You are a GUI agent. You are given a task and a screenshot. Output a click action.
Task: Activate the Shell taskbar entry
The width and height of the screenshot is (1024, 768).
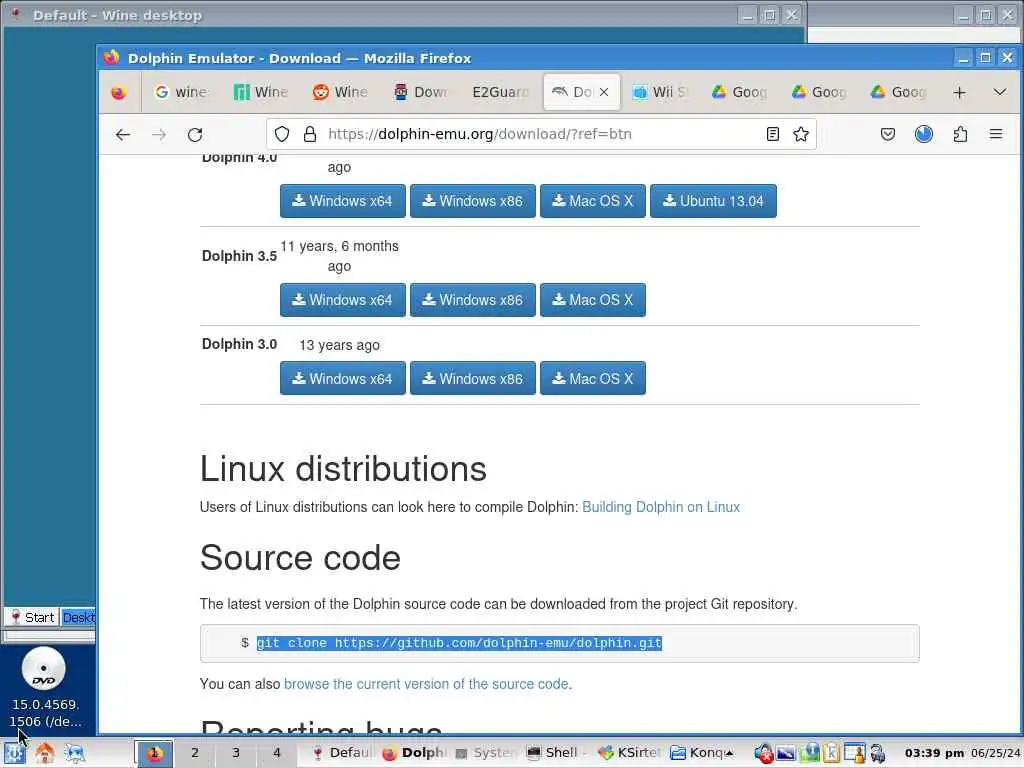click(558, 753)
